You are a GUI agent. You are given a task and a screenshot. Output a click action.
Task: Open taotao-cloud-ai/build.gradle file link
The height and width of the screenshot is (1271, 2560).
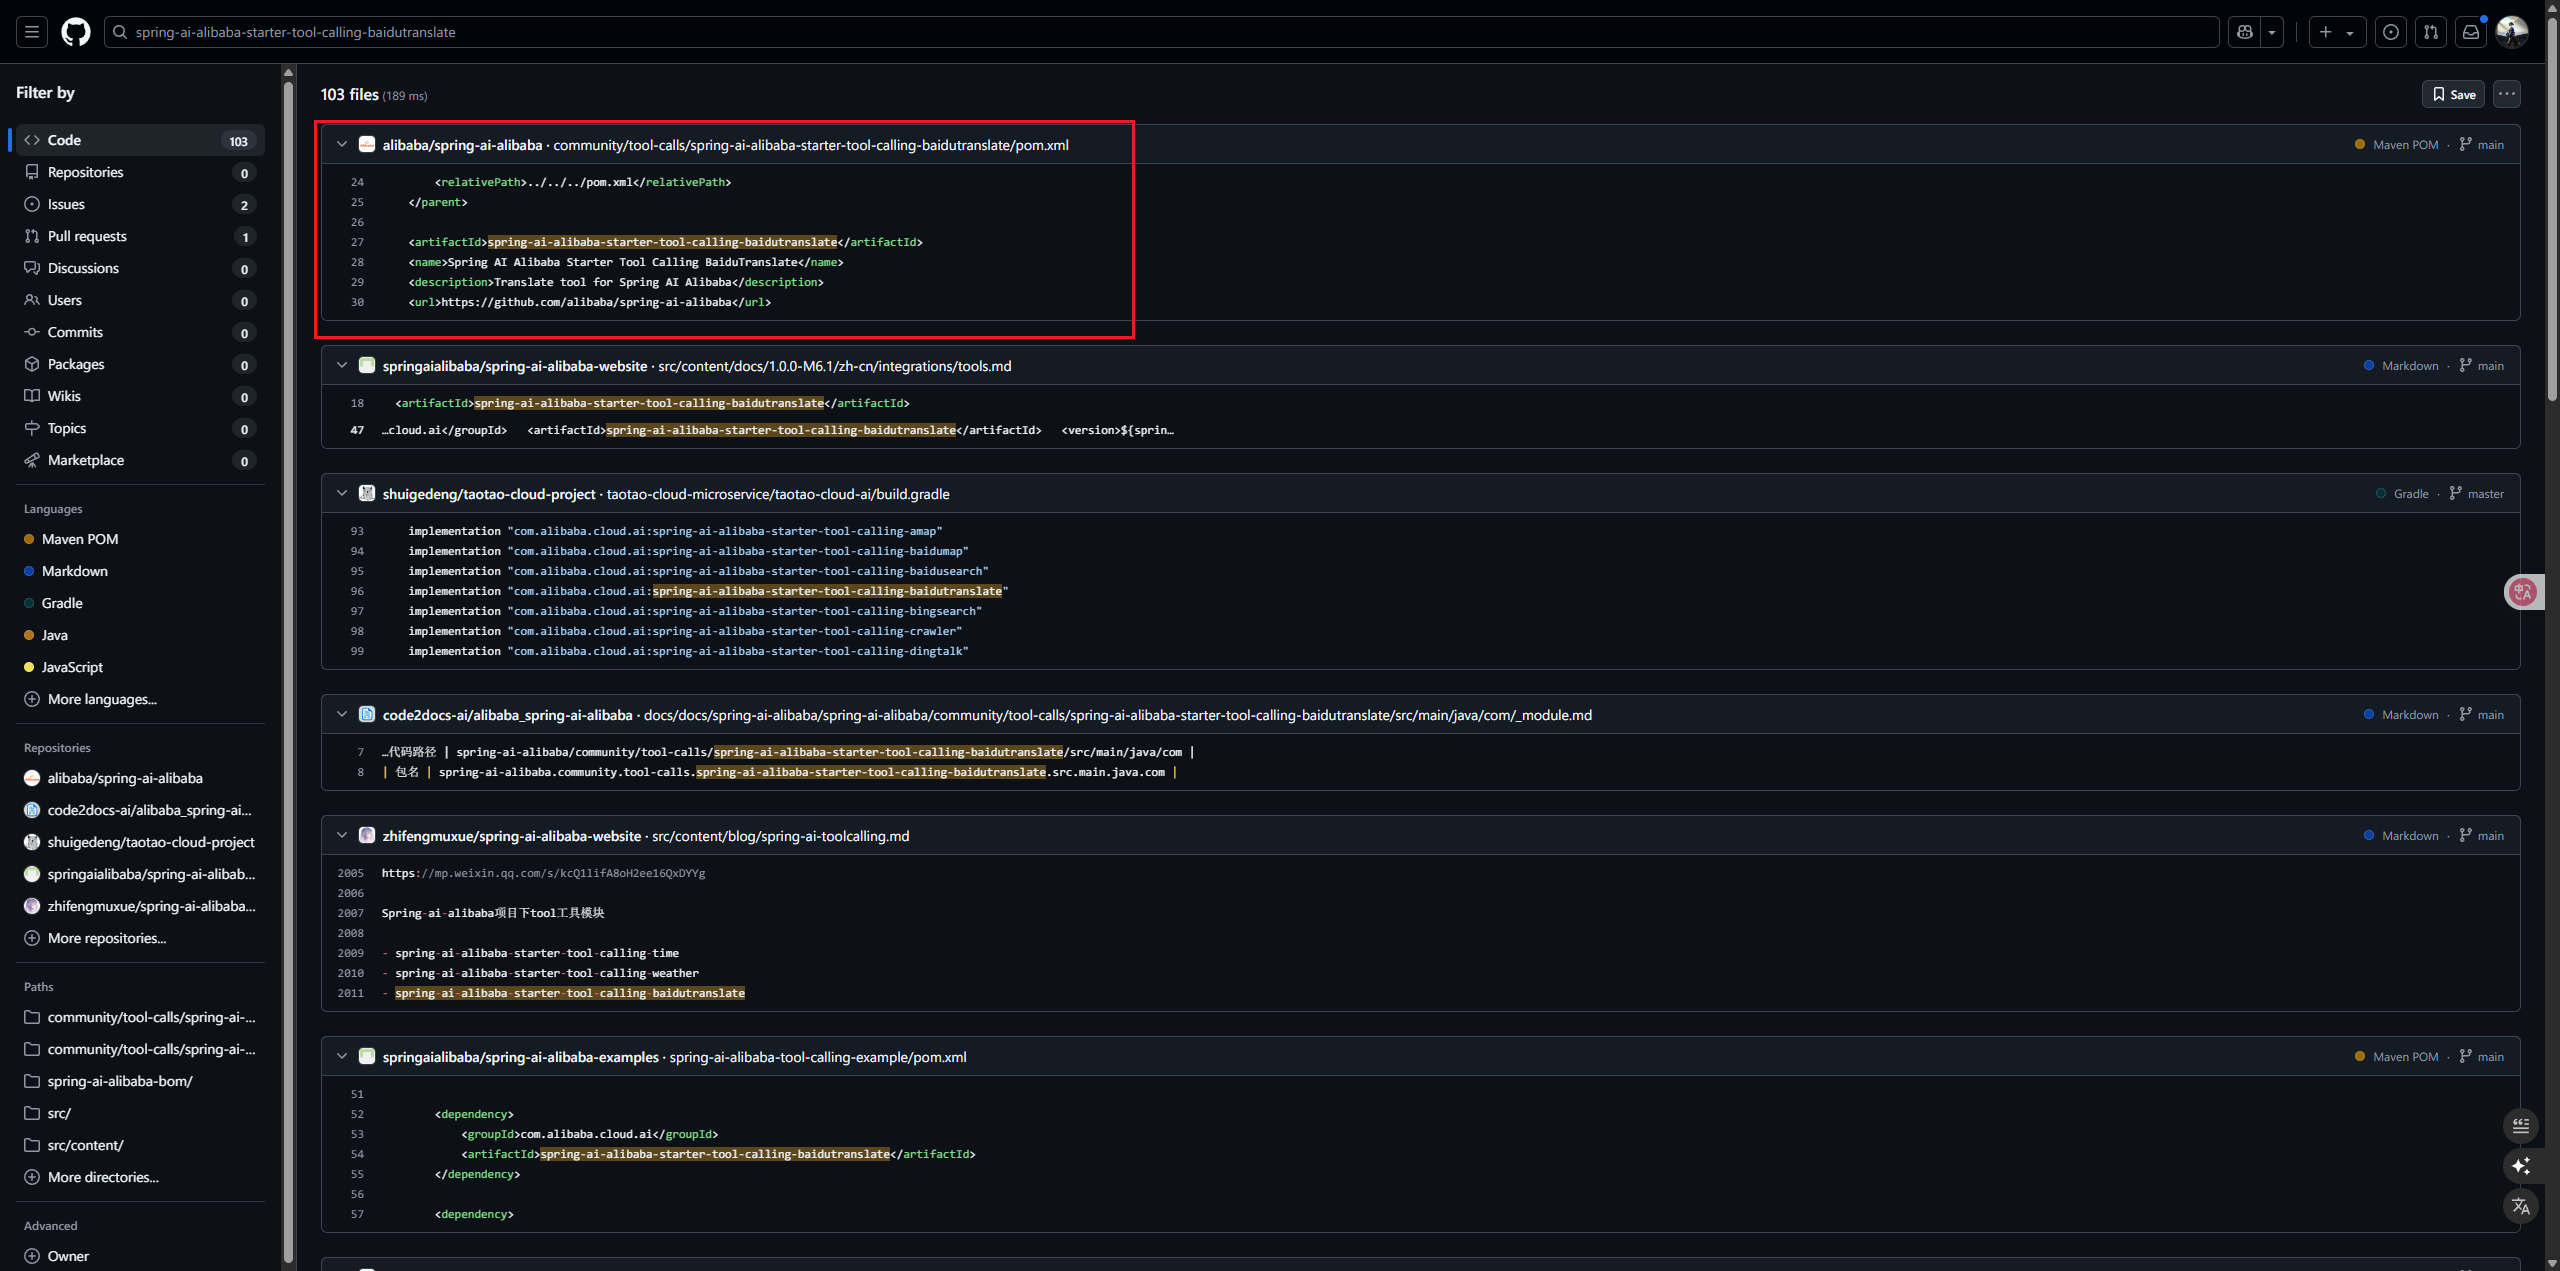(x=778, y=494)
